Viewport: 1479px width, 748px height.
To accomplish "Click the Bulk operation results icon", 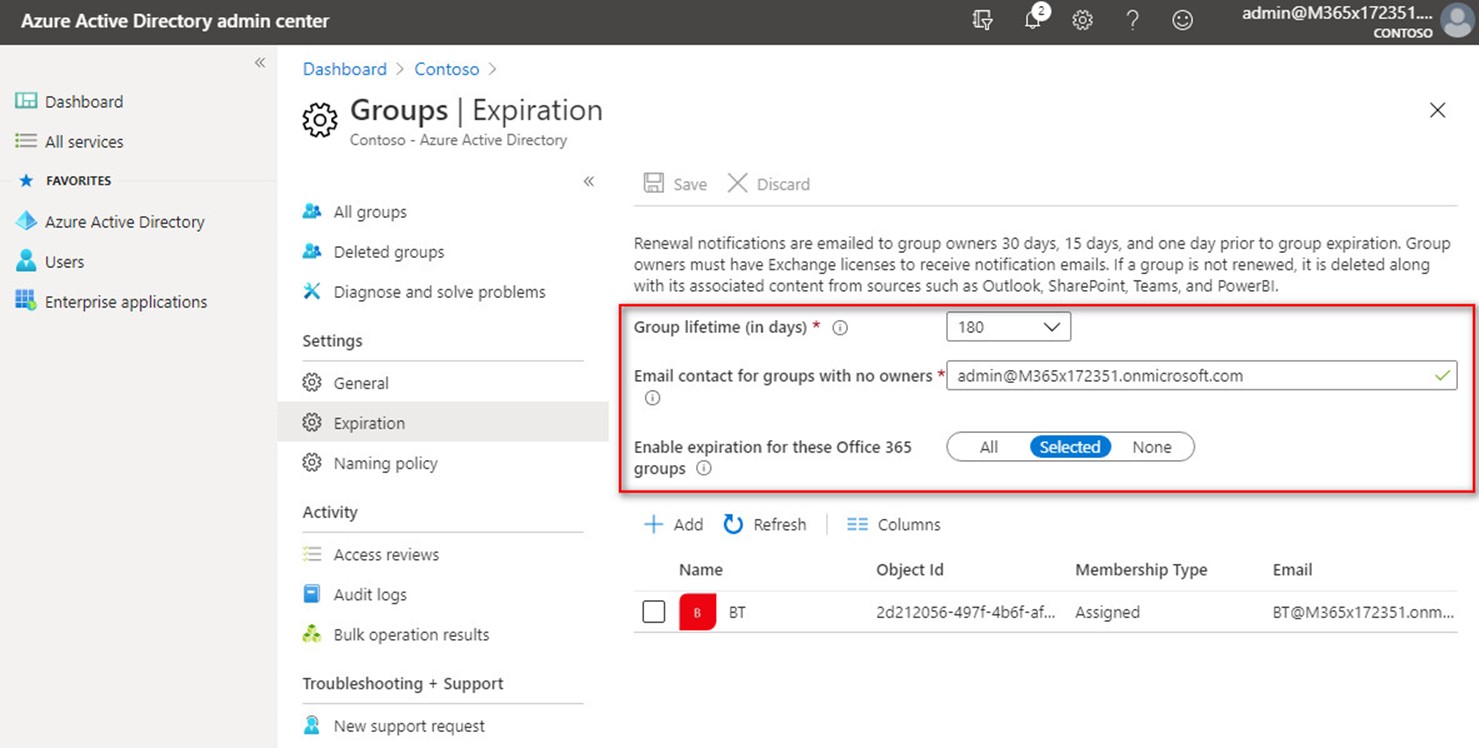I will [x=312, y=634].
